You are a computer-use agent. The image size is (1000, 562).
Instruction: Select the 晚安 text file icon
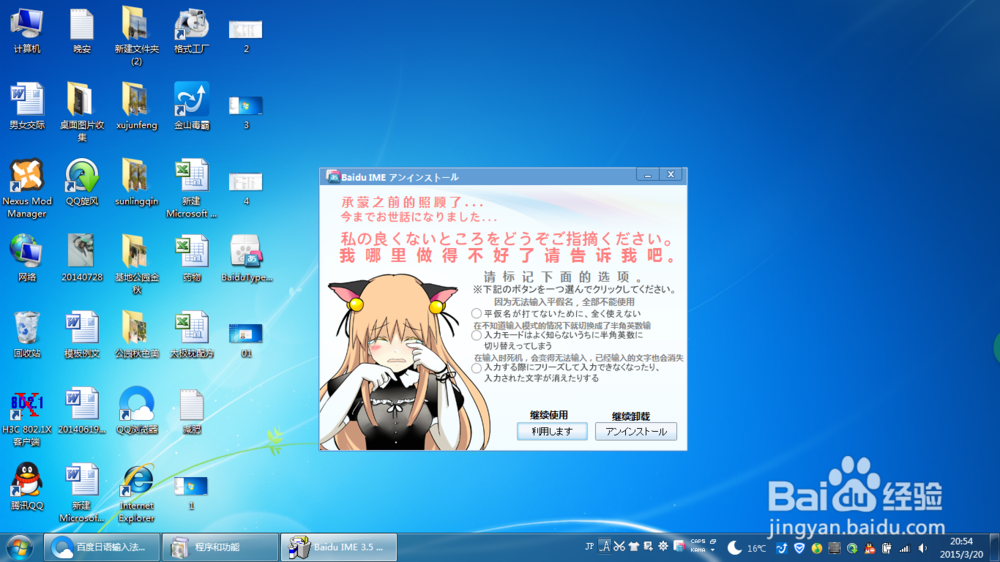82,31
